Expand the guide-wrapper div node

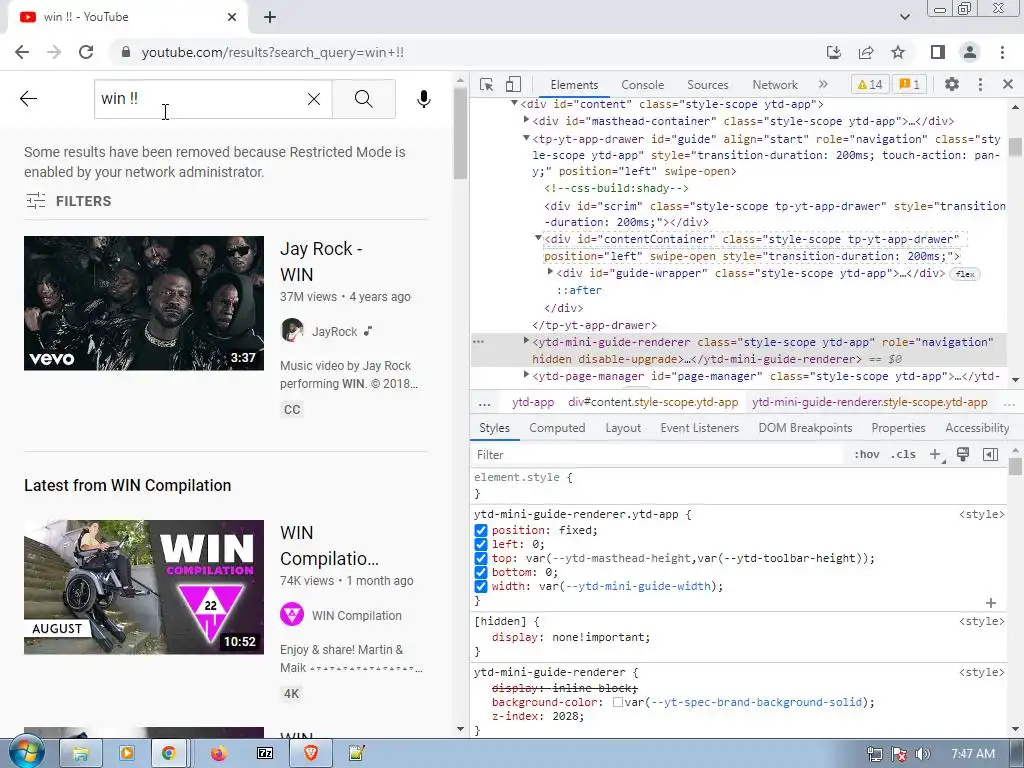[x=551, y=272]
